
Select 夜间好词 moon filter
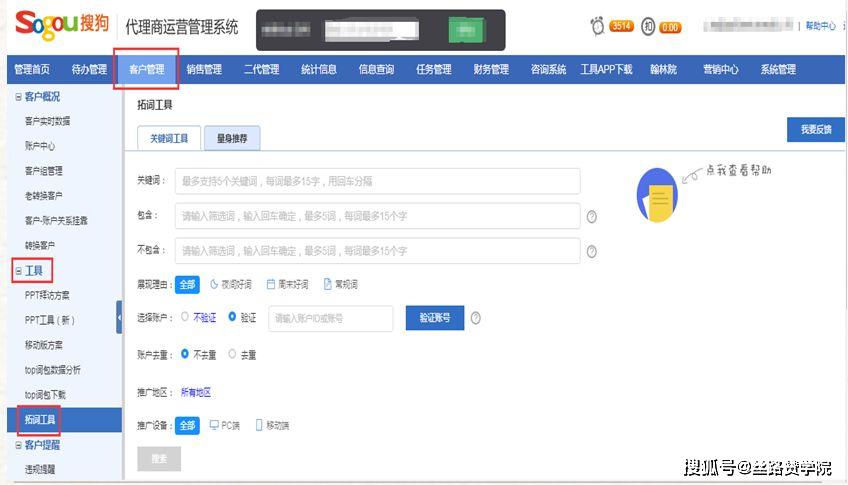(x=231, y=284)
